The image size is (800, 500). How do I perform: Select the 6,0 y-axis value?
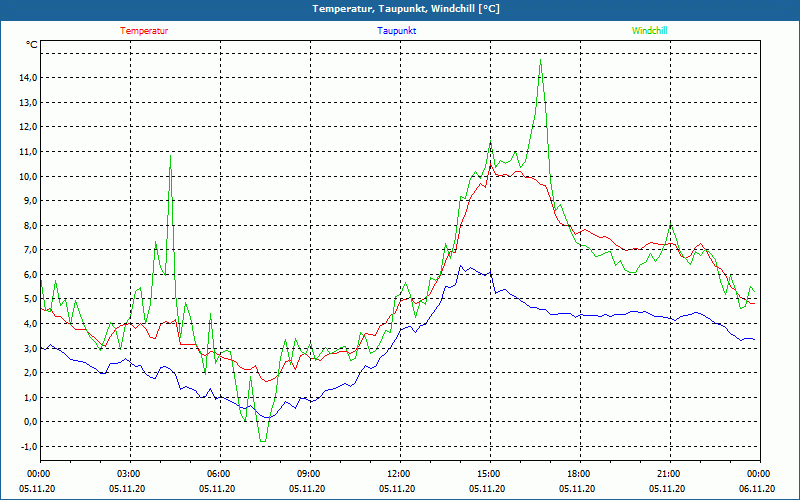pos(31,274)
